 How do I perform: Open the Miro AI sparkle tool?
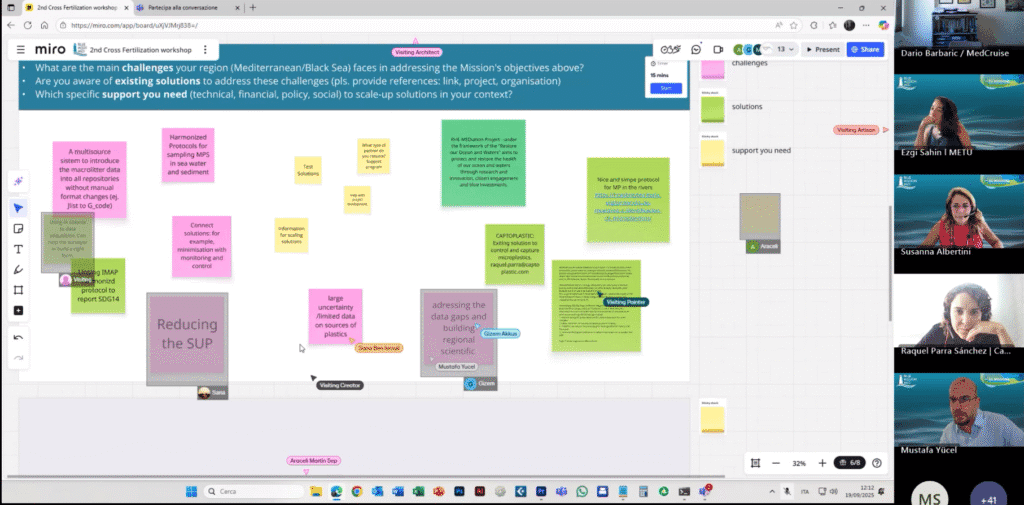[18, 181]
